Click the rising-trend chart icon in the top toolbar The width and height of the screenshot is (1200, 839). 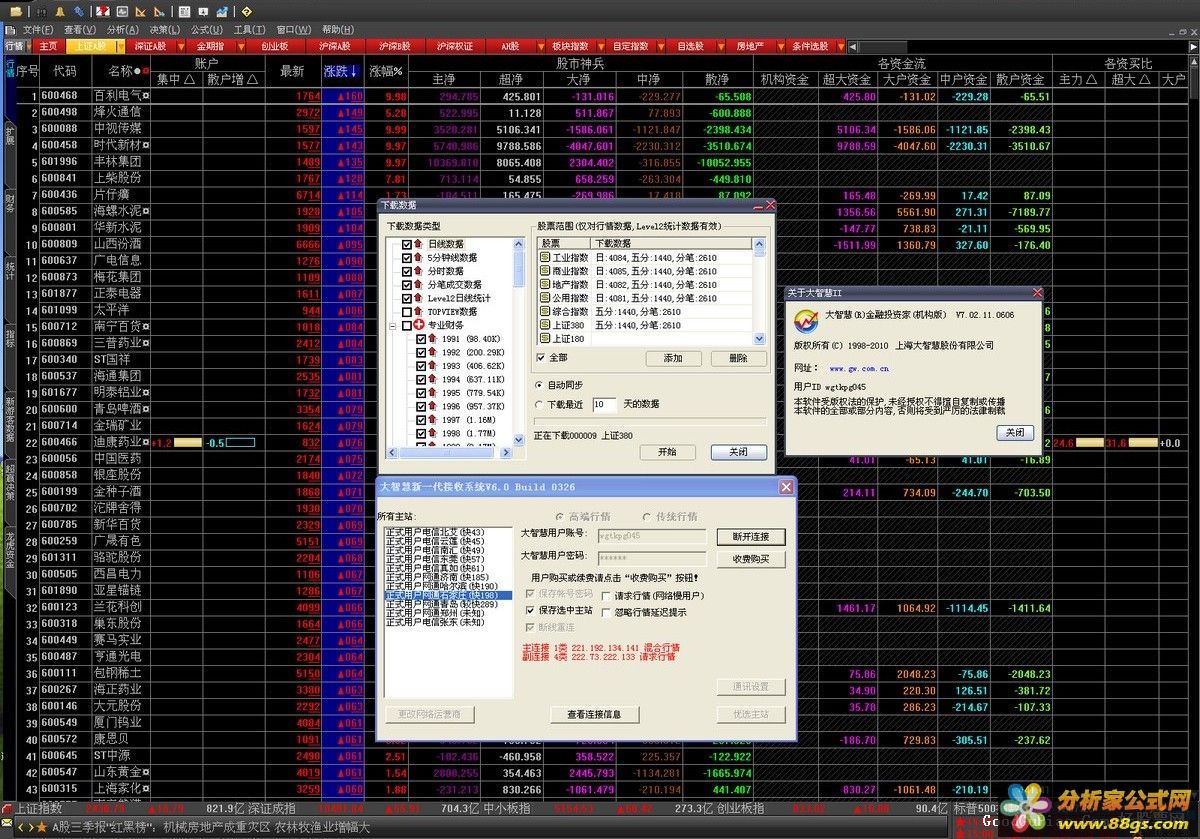[221, 11]
